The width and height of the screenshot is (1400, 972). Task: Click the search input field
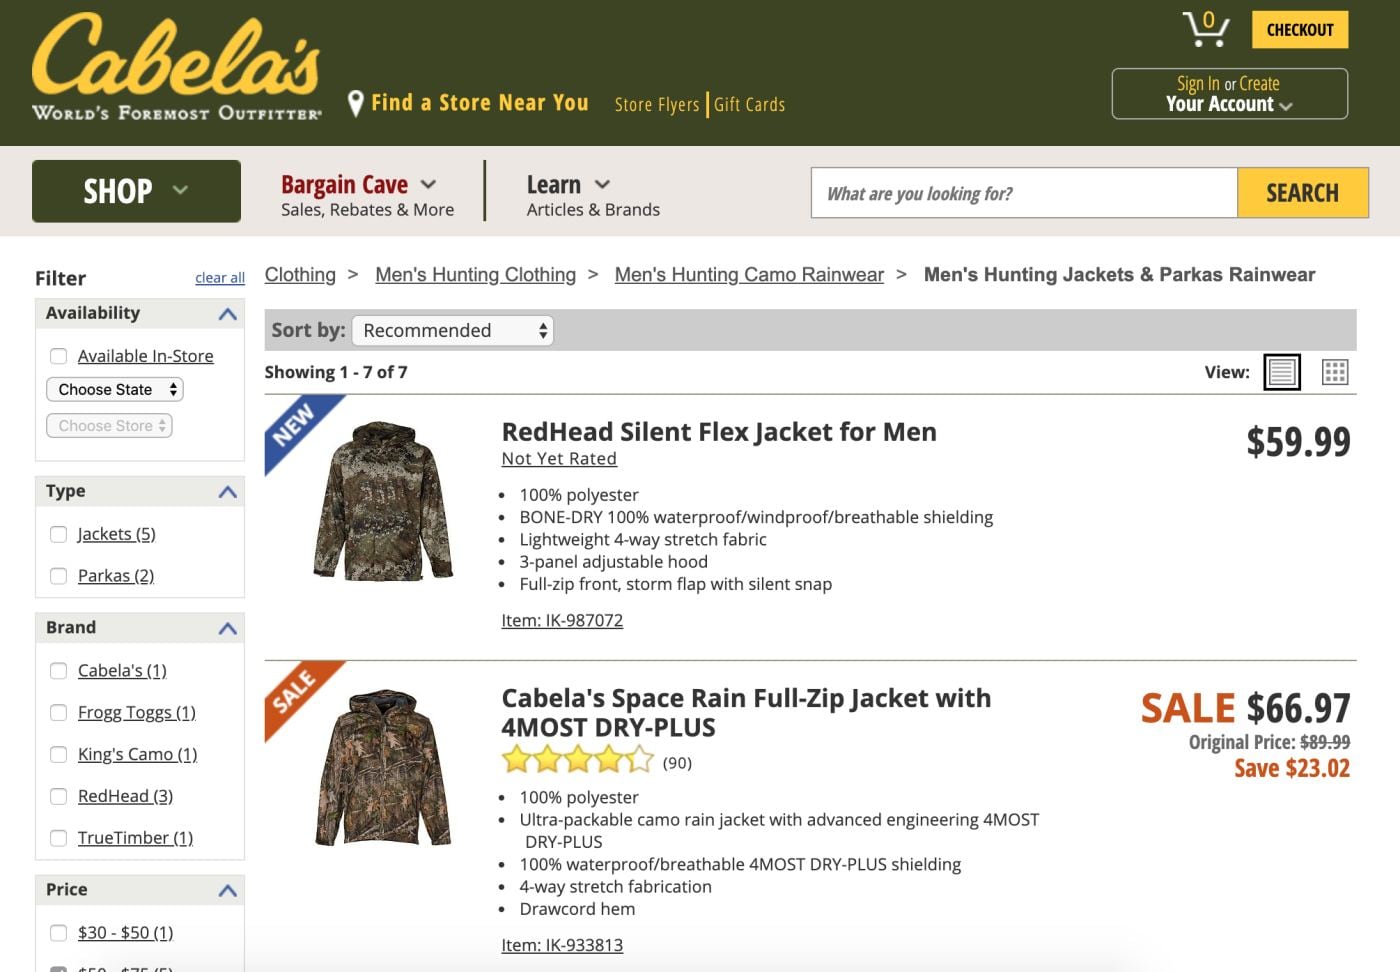click(x=1024, y=193)
